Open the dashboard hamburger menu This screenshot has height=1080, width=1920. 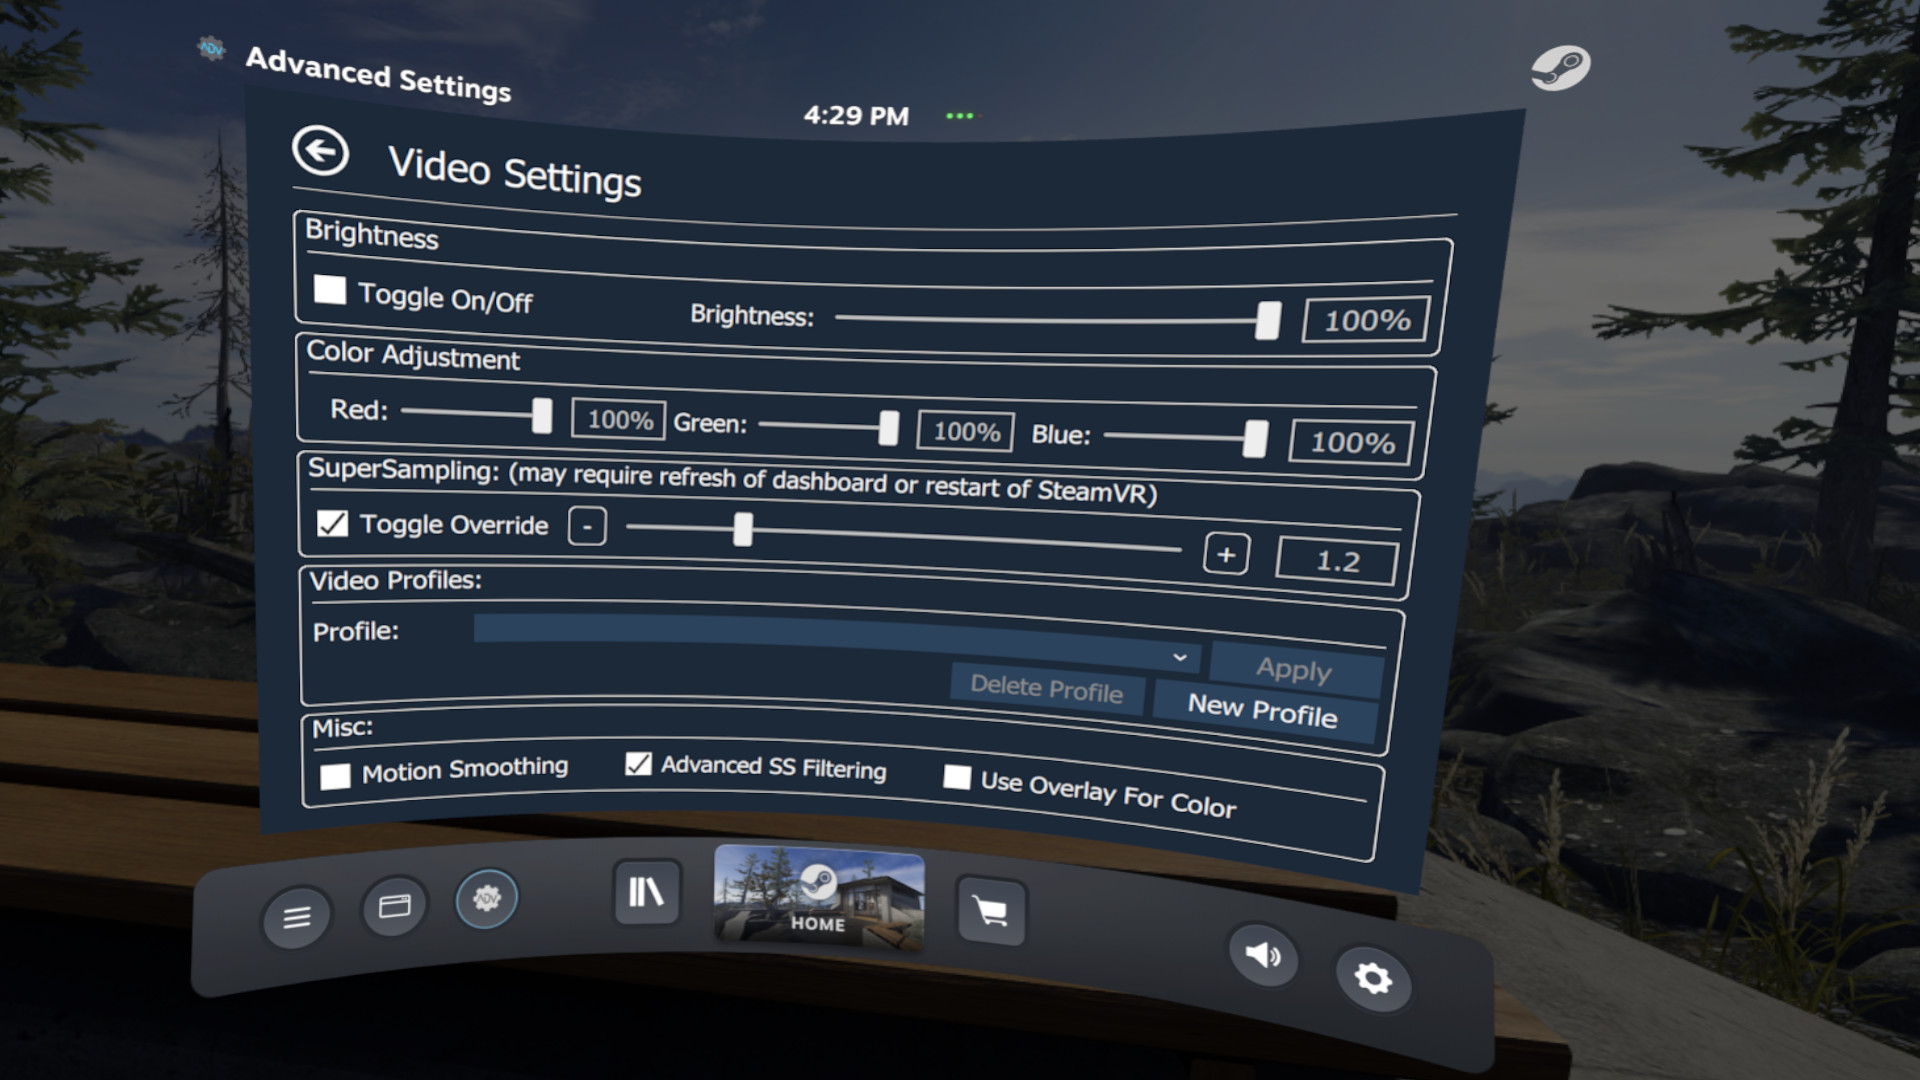click(x=296, y=916)
